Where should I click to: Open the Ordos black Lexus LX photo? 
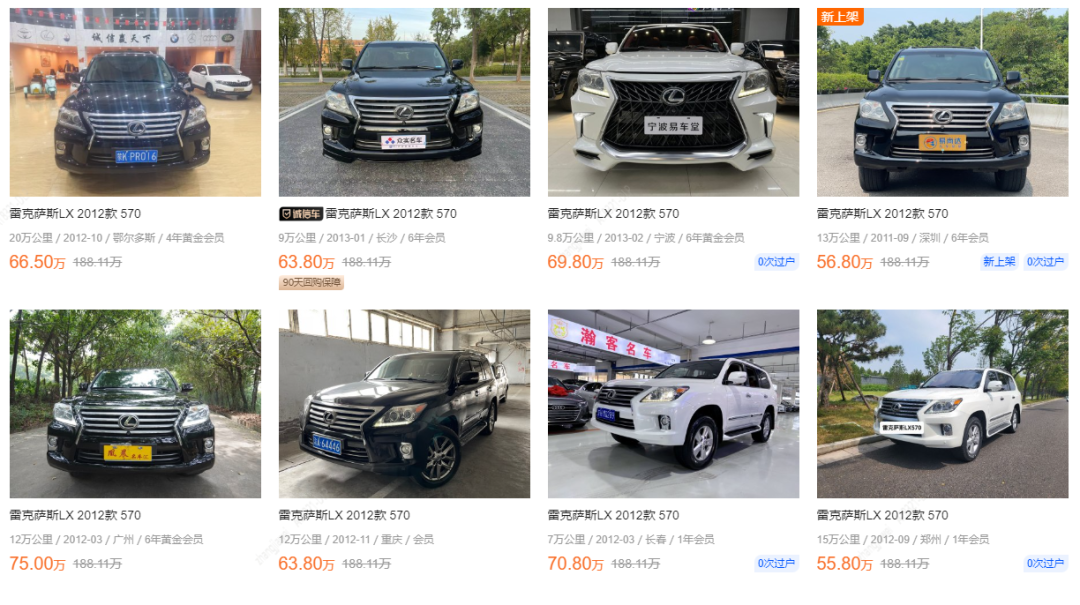click(x=135, y=102)
